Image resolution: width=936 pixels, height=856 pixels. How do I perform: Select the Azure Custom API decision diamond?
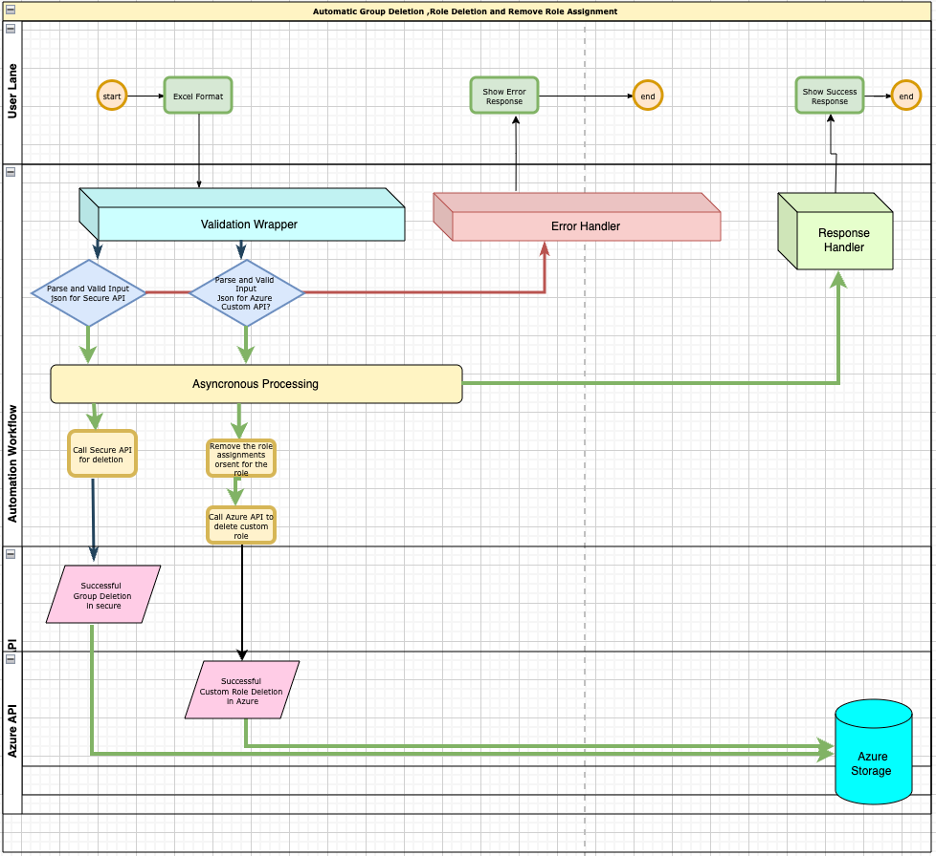pos(246,293)
